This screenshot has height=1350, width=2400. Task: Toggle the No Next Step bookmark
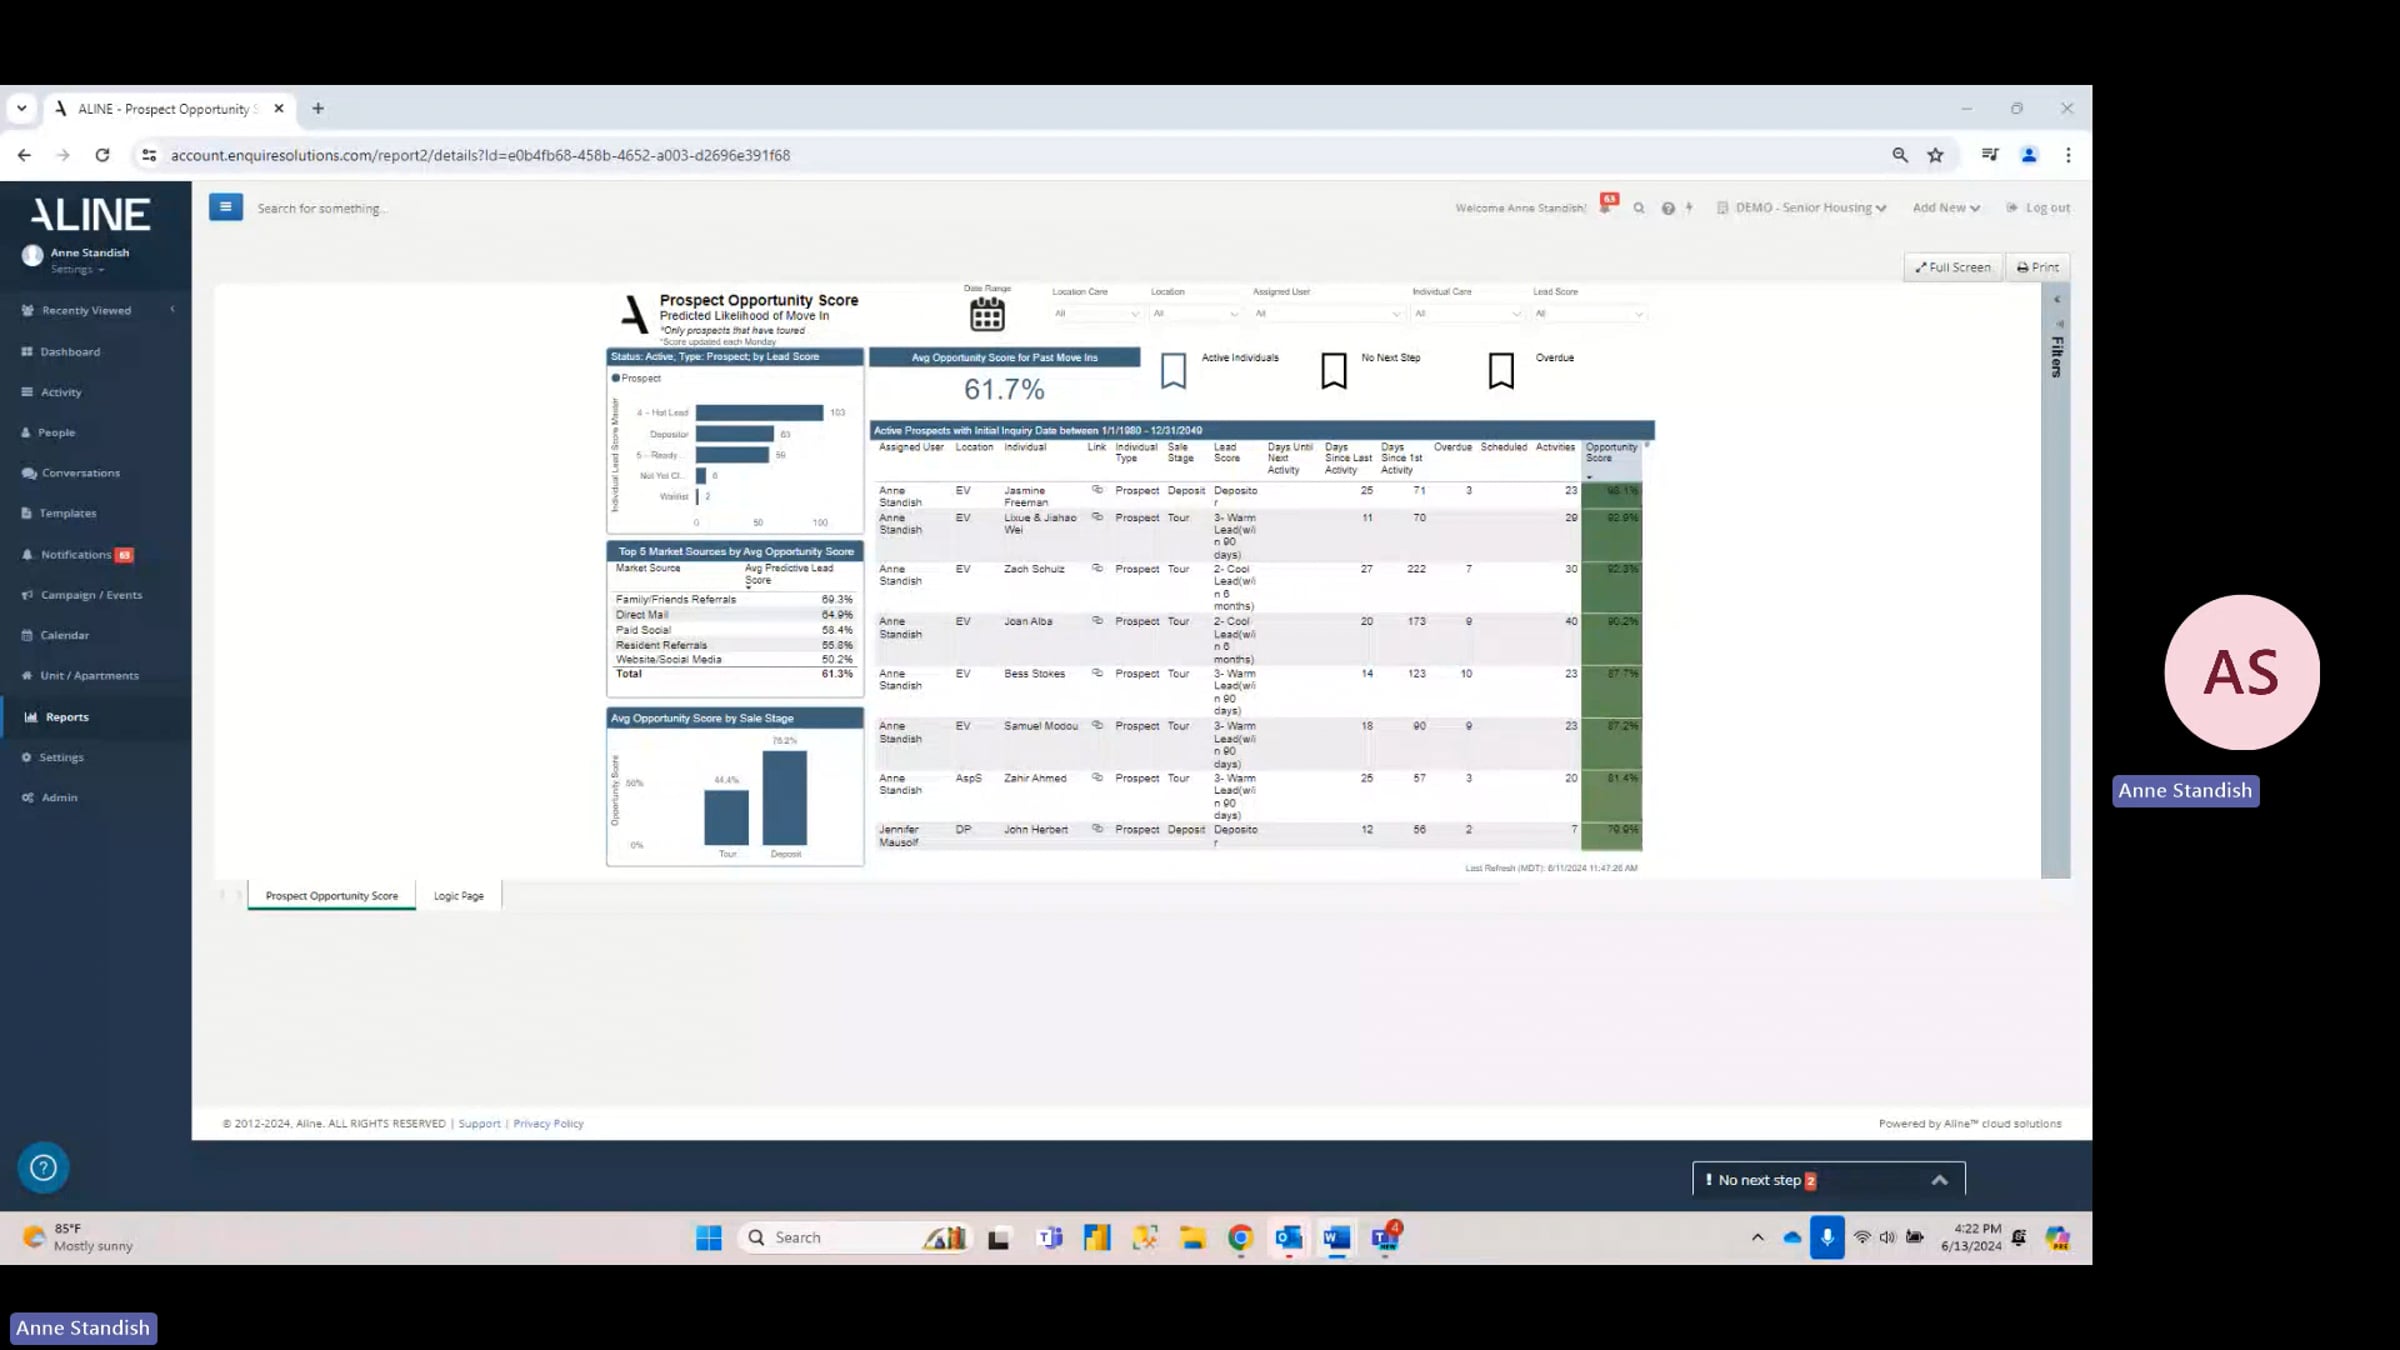point(1334,370)
